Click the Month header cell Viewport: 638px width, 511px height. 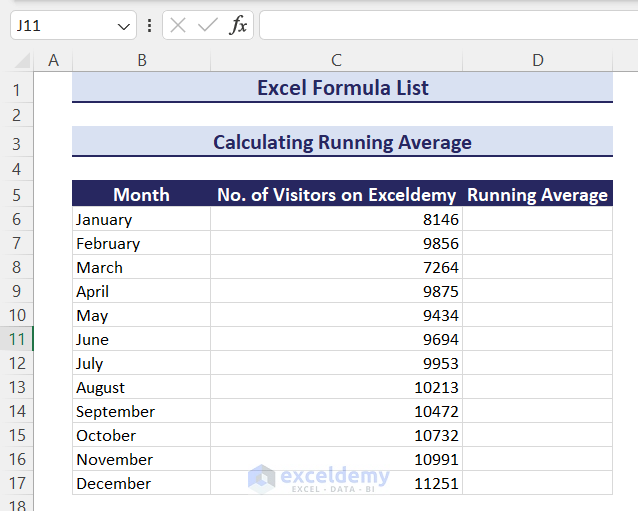(x=141, y=195)
